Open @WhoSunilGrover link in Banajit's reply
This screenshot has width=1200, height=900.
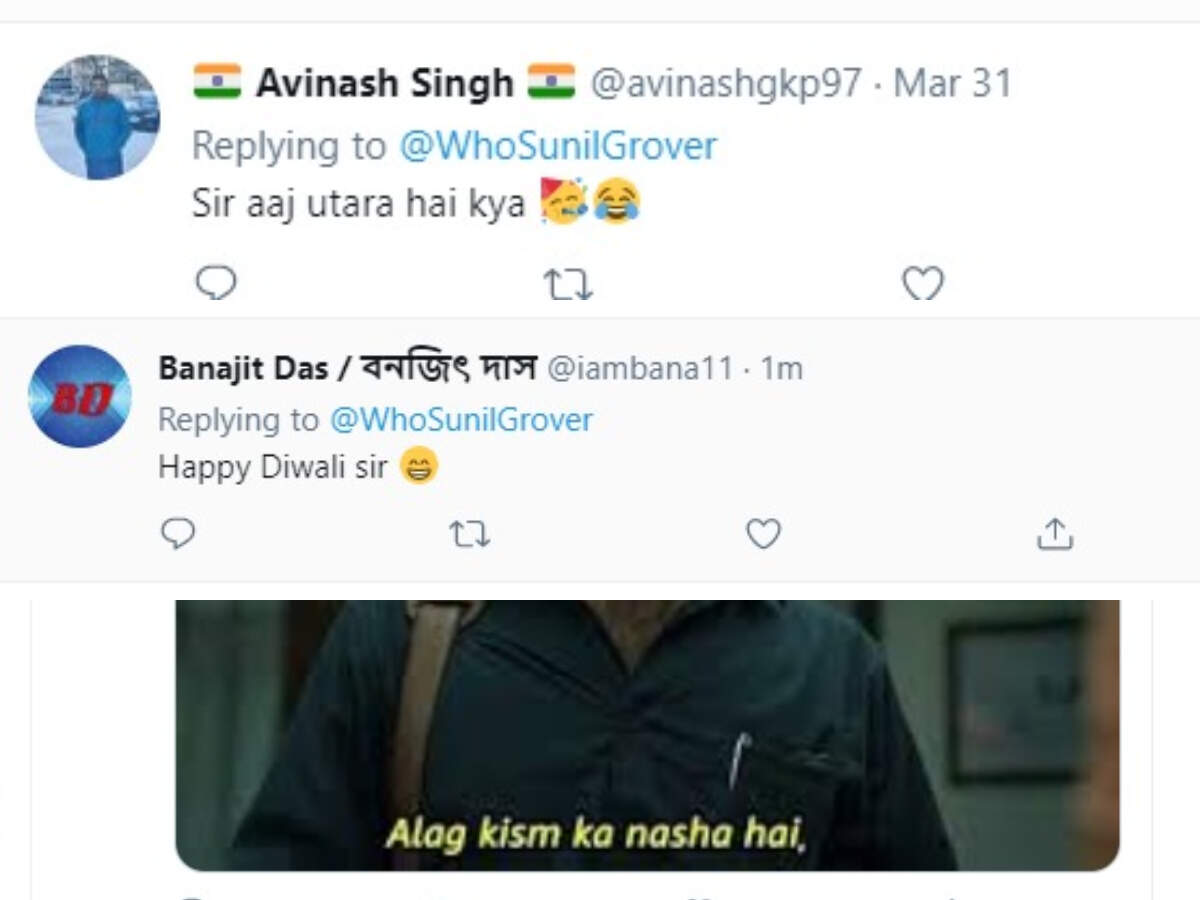461,419
